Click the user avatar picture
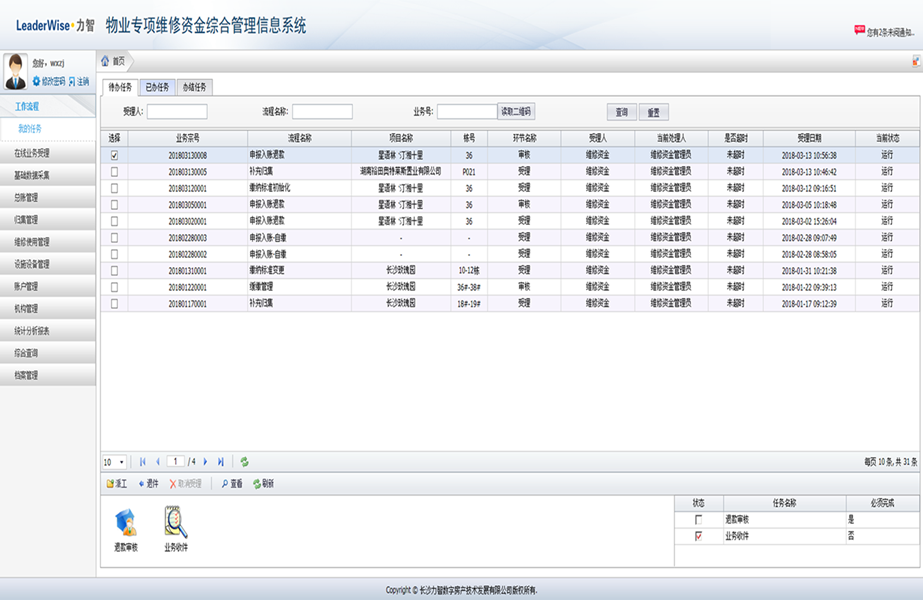This screenshot has height=600, width=923. click(16, 72)
